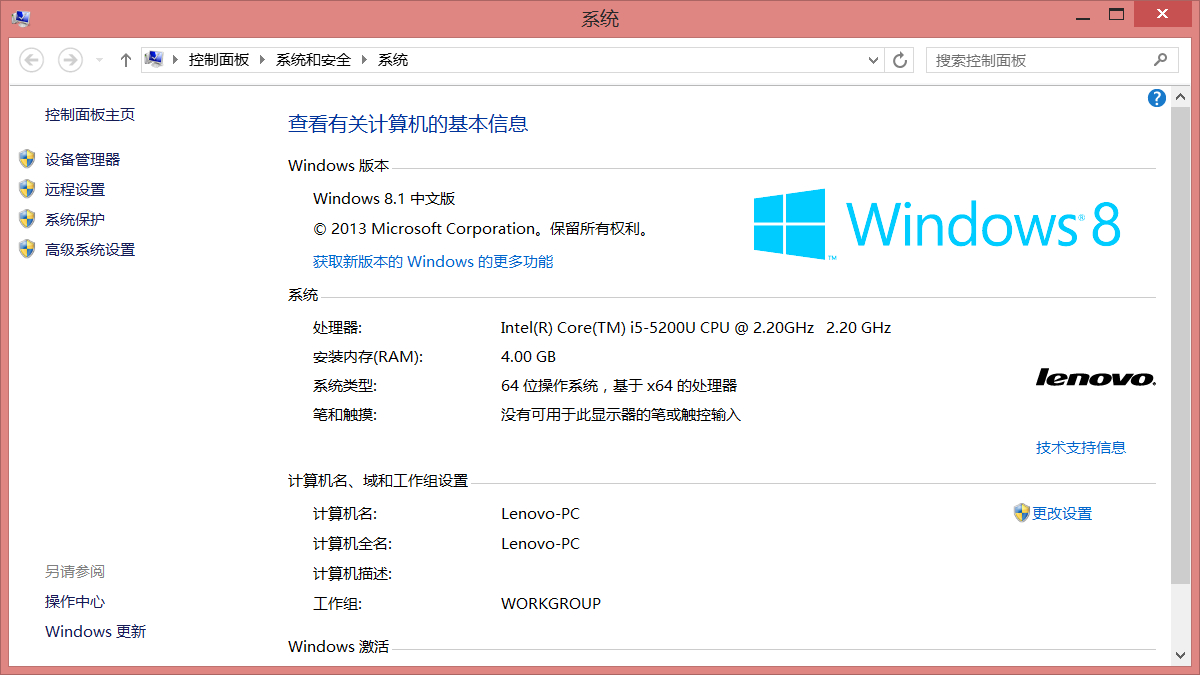Click 获取新版本的 Windows 的更多功能 link

433,262
